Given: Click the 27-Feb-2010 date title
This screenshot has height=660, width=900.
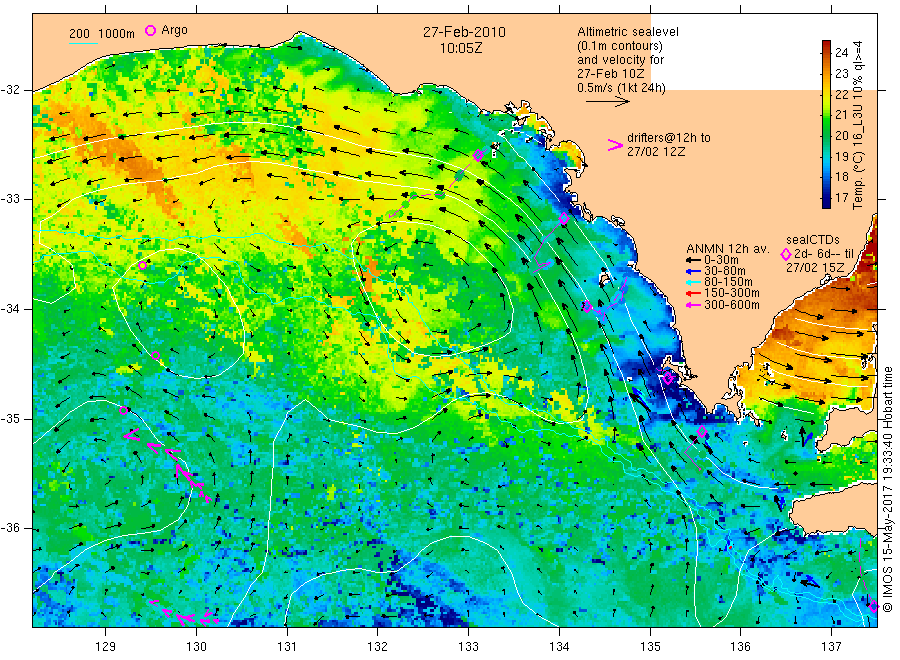Looking at the screenshot, I should 464,32.
